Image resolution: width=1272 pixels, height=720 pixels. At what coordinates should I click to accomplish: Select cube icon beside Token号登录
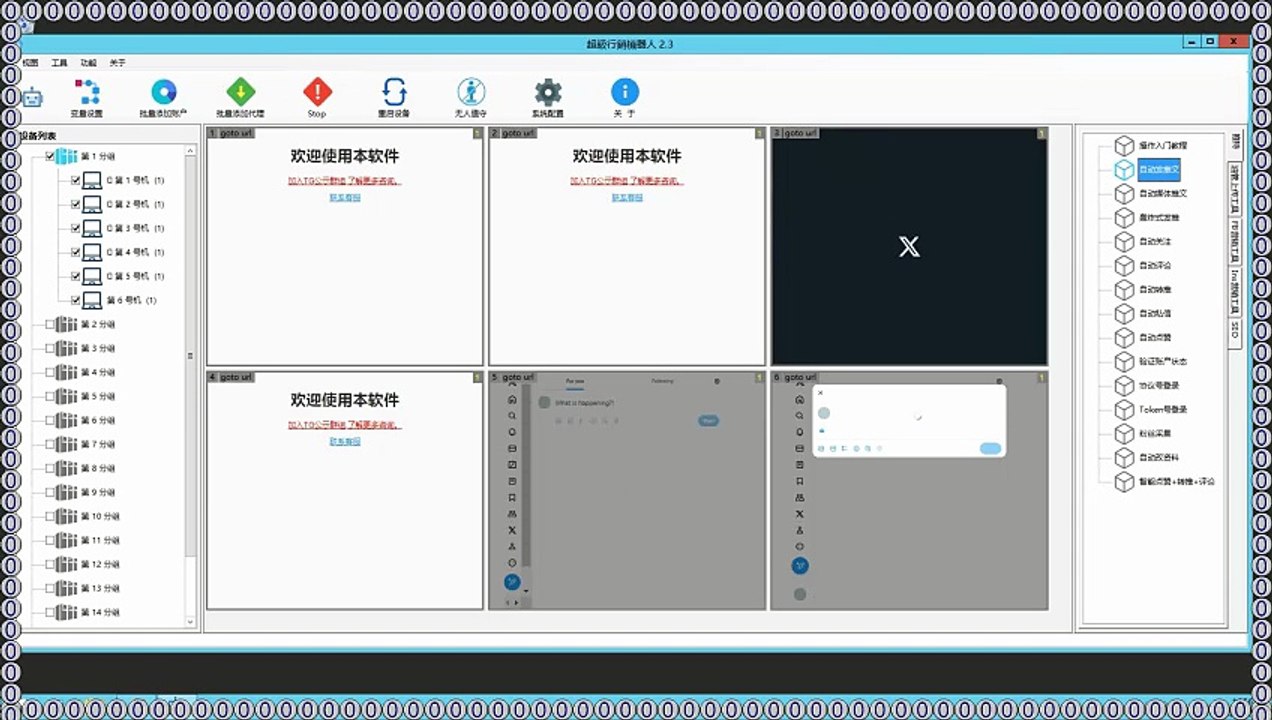[1125, 409]
